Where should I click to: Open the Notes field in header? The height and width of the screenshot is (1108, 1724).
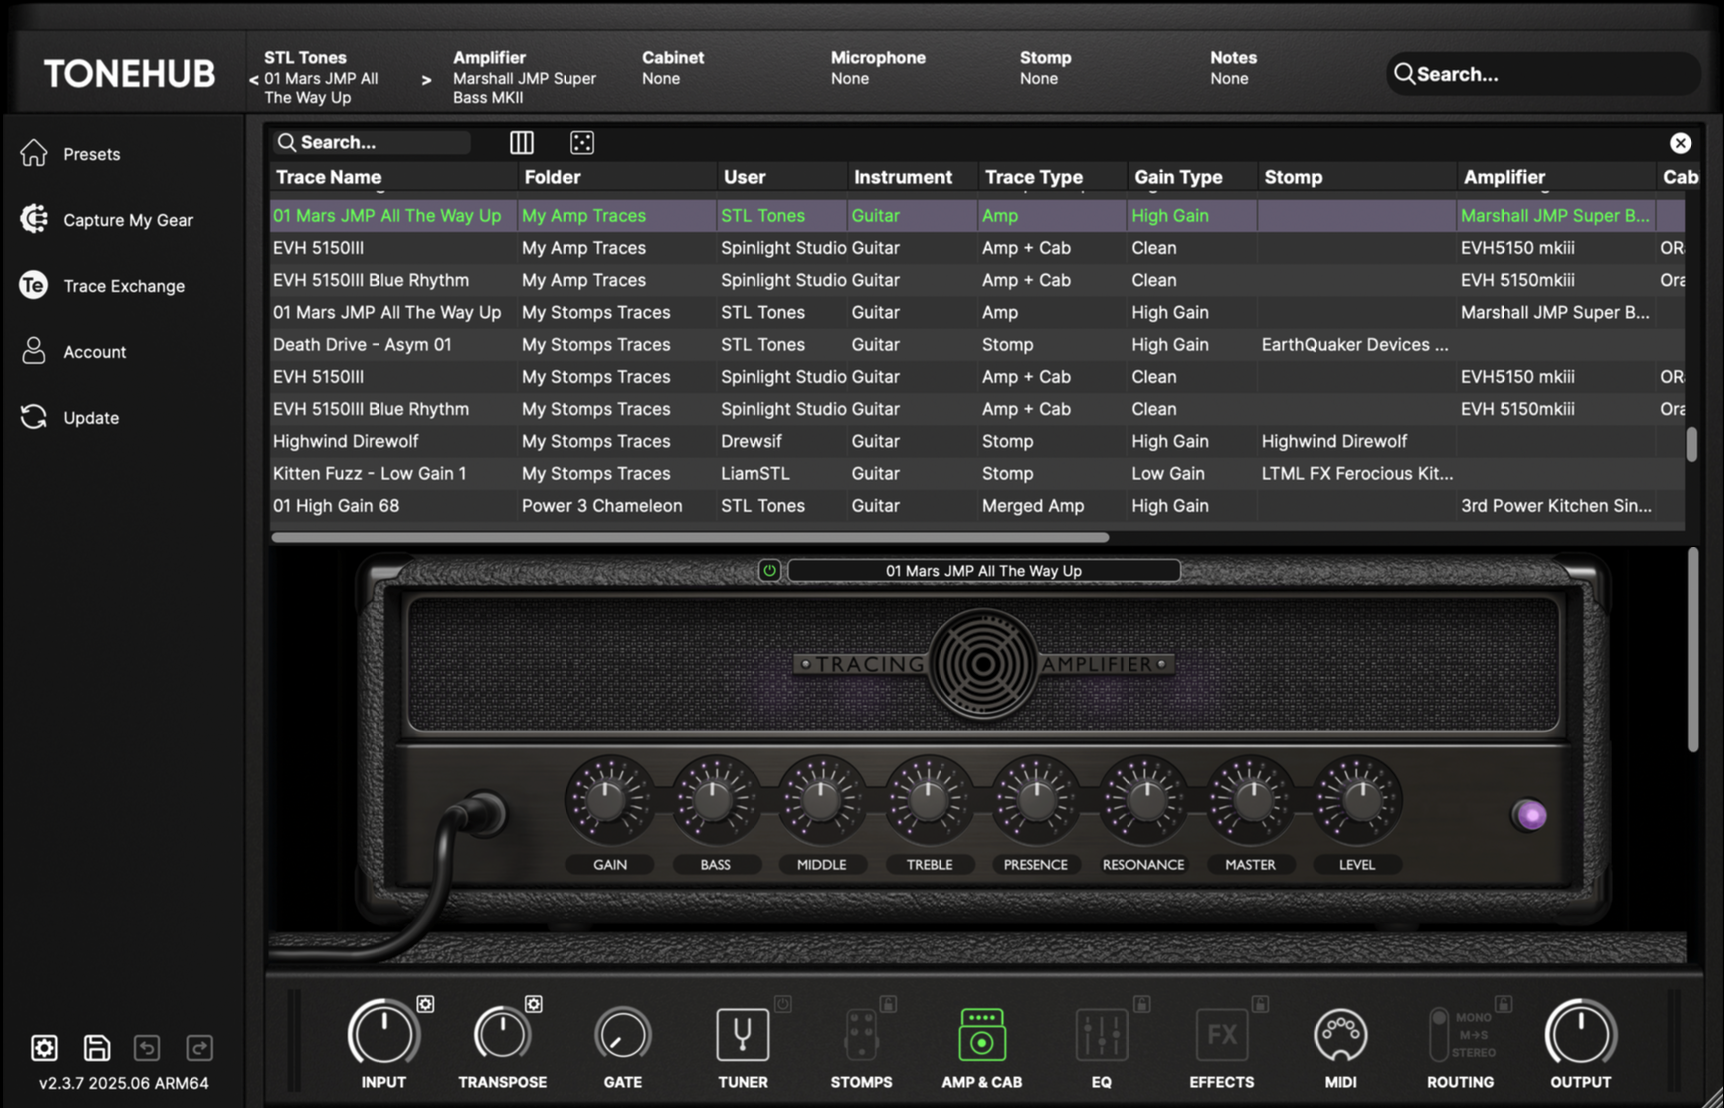(x=1232, y=68)
